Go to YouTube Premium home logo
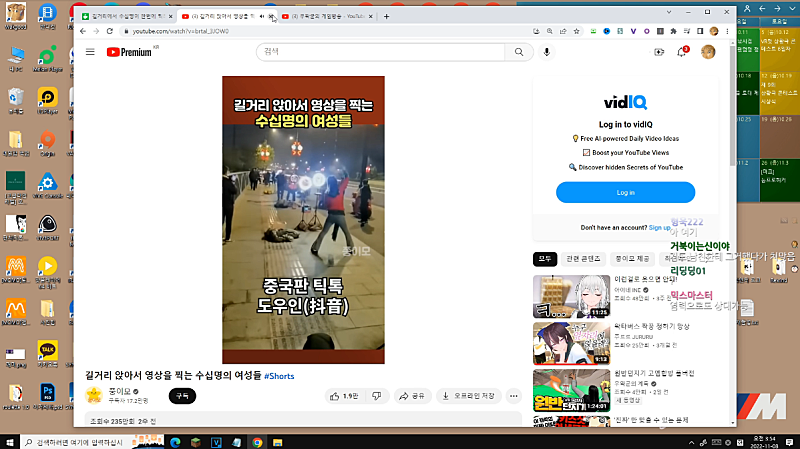The width and height of the screenshot is (800, 449). tap(130, 52)
